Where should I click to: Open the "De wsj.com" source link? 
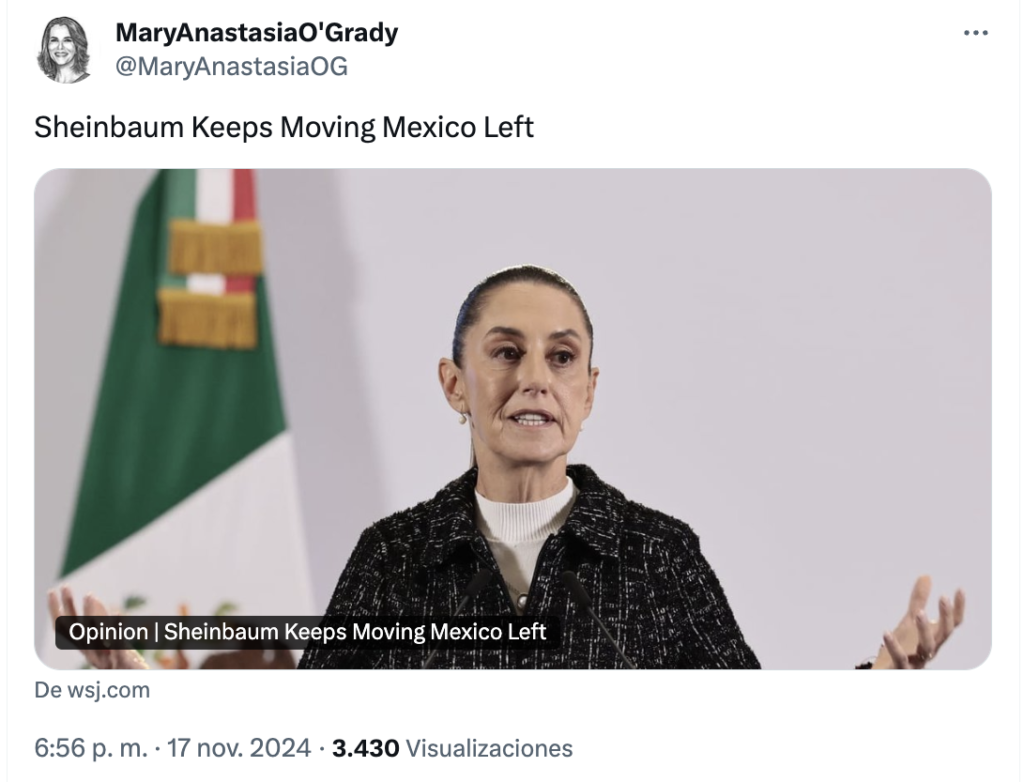(92, 690)
